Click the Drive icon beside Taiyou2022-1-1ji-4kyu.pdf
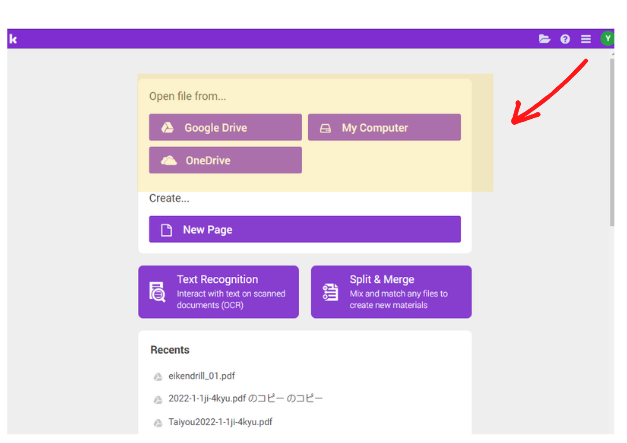 [x=158, y=423]
